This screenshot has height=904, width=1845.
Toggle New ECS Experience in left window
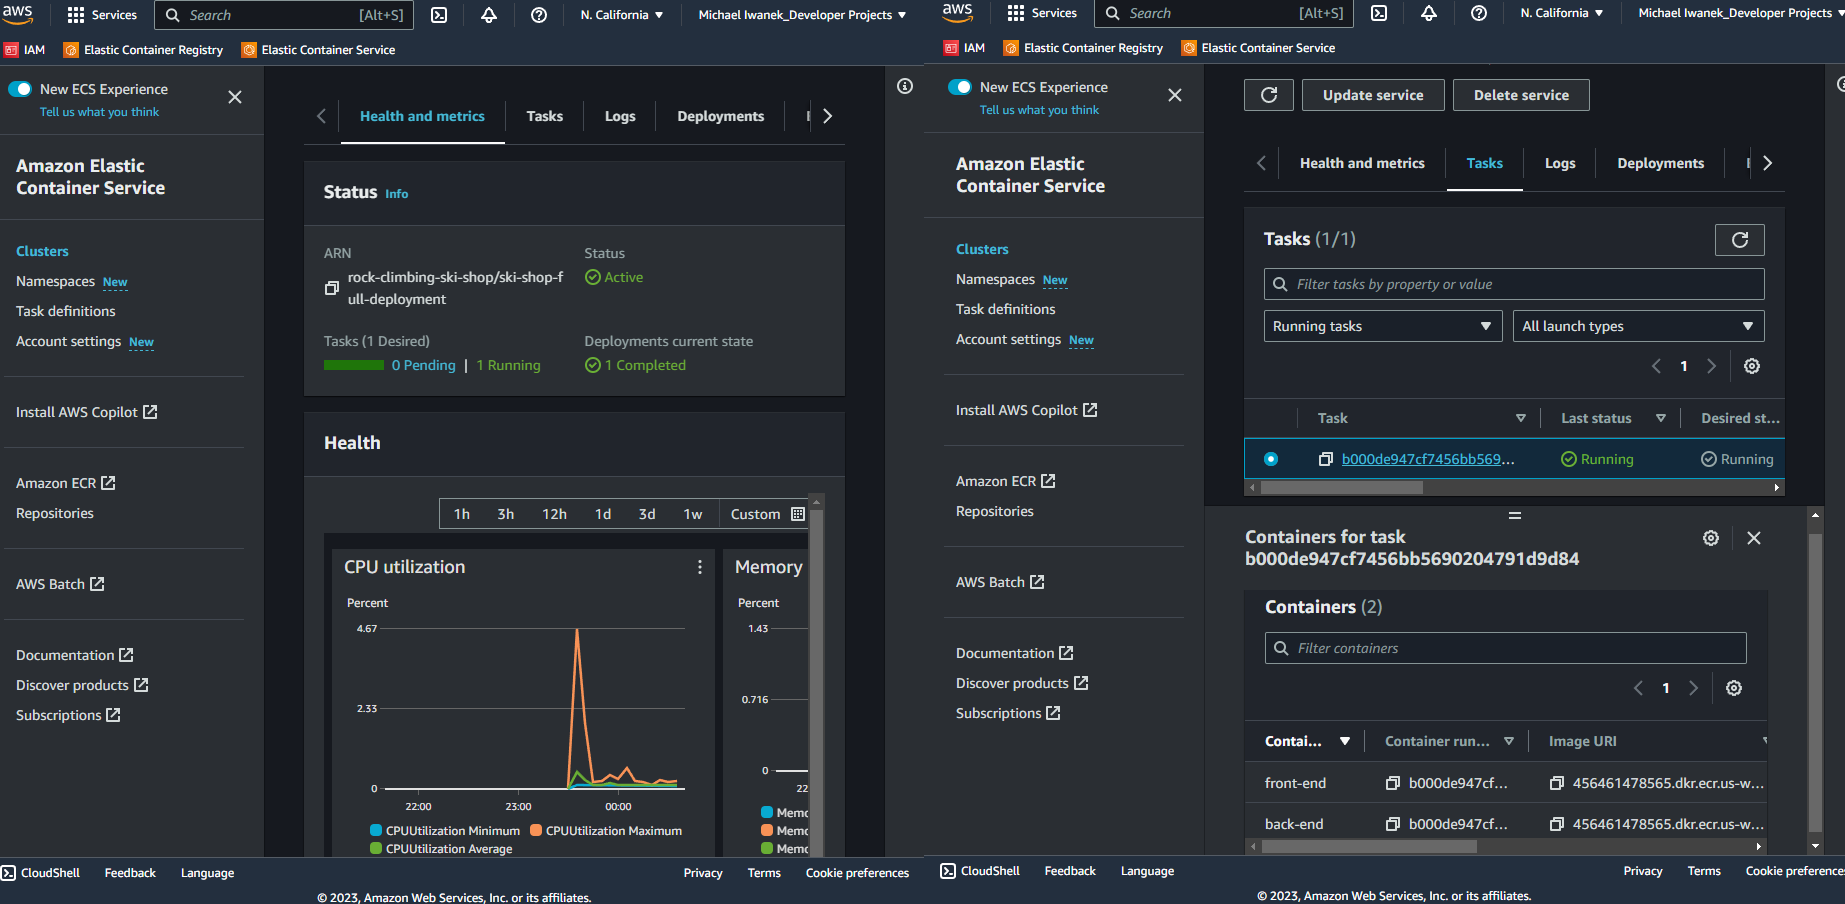[20, 89]
